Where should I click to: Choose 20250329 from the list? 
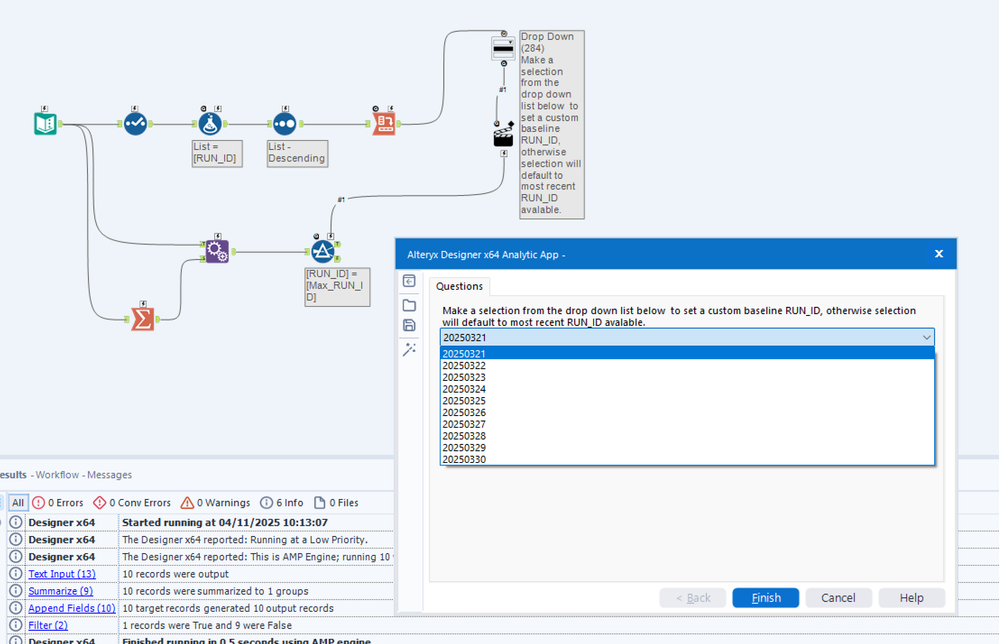pyautogui.click(x=687, y=447)
